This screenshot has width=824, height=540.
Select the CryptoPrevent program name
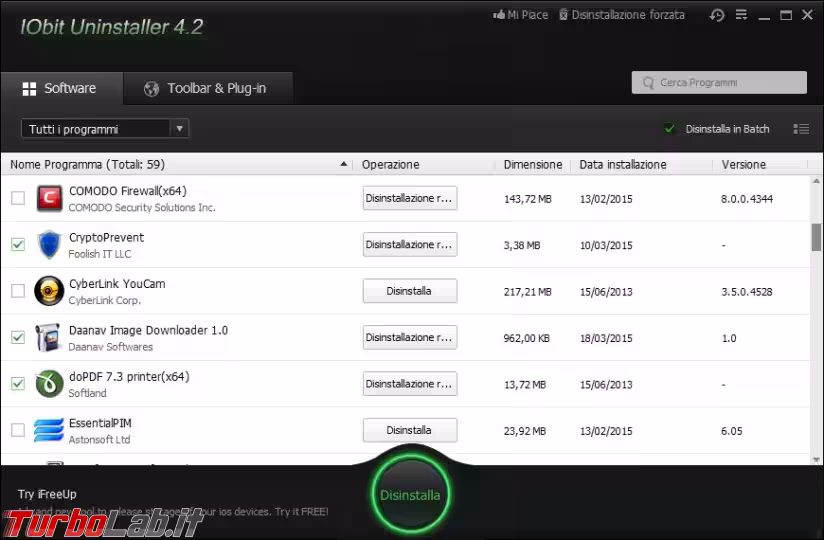click(x=106, y=237)
